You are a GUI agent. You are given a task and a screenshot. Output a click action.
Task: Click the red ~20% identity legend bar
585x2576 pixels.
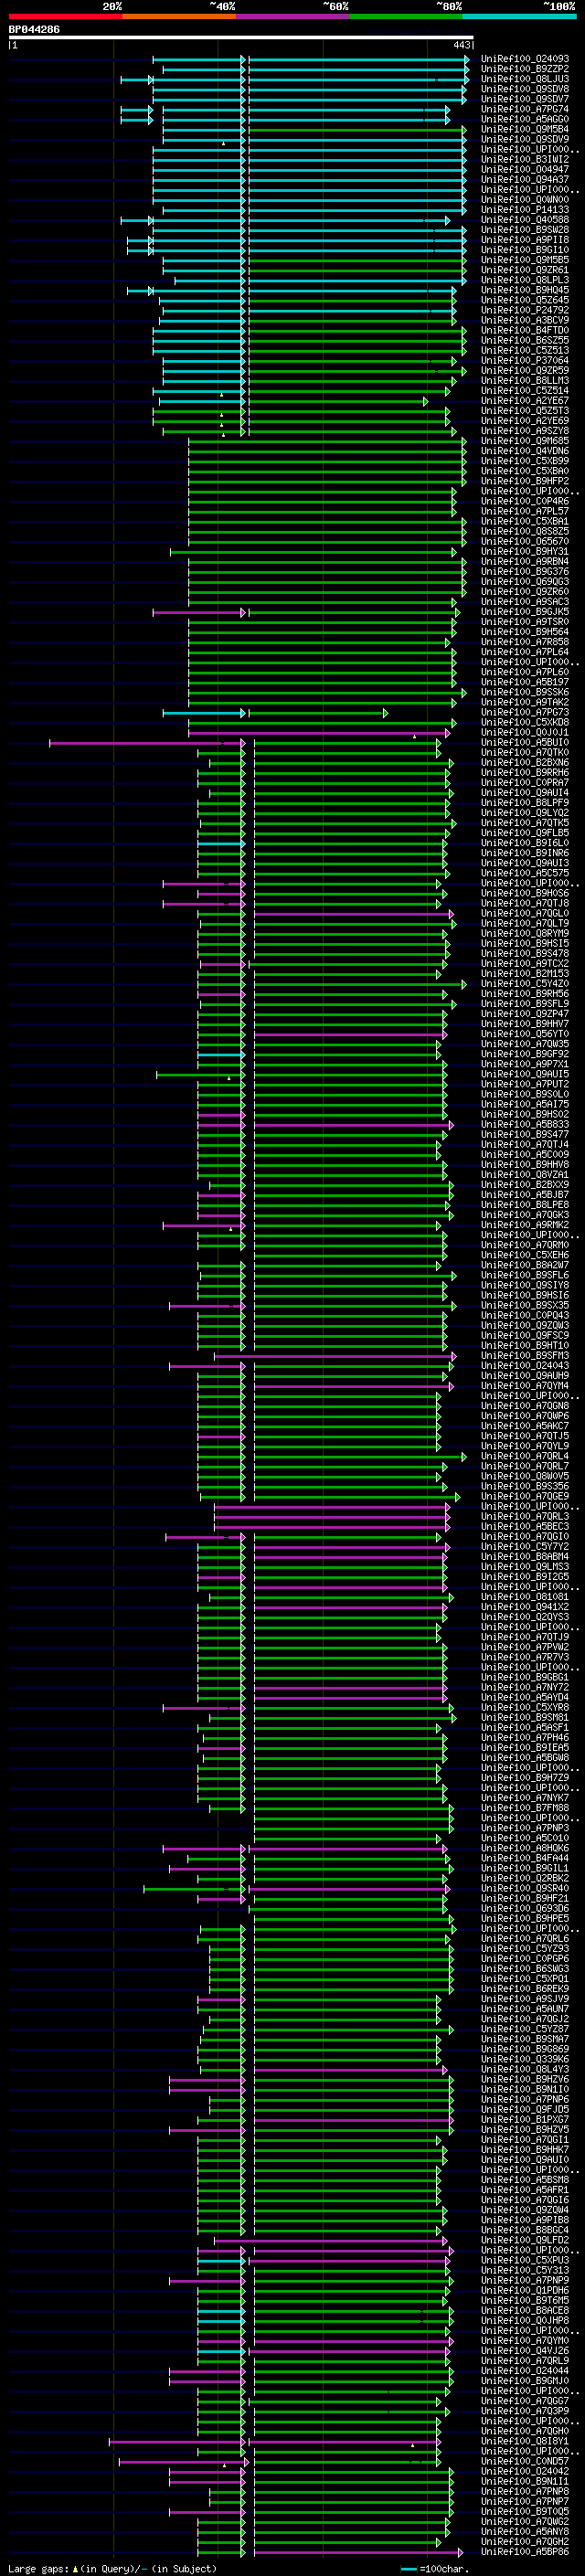[x=65, y=16]
